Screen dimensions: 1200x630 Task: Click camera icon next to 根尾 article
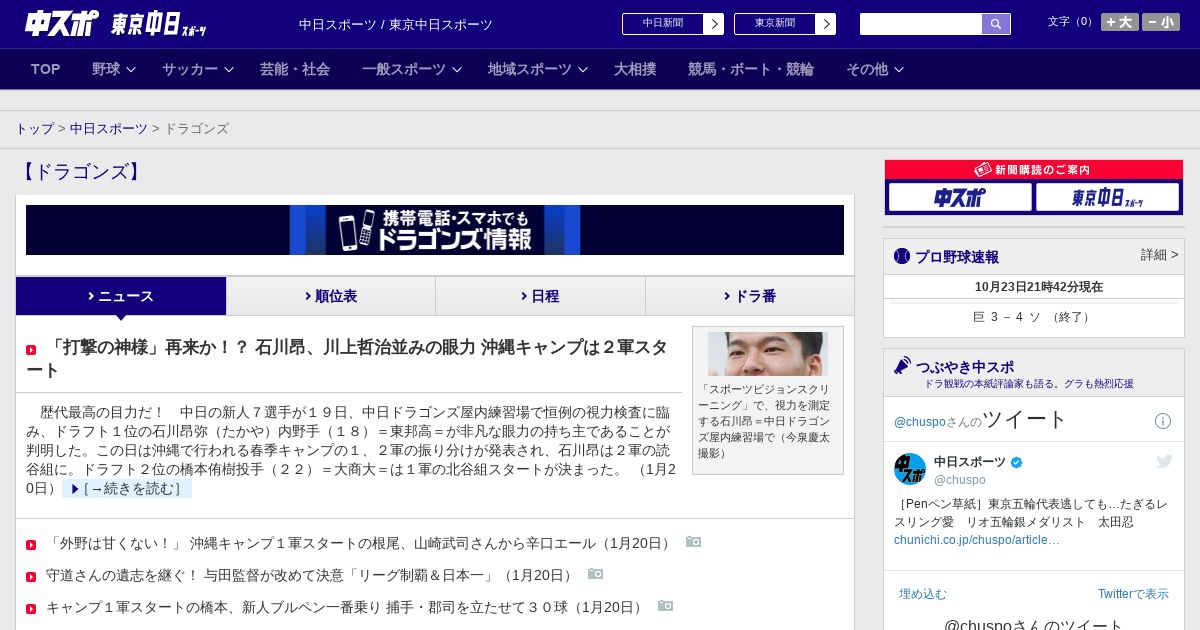(694, 542)
